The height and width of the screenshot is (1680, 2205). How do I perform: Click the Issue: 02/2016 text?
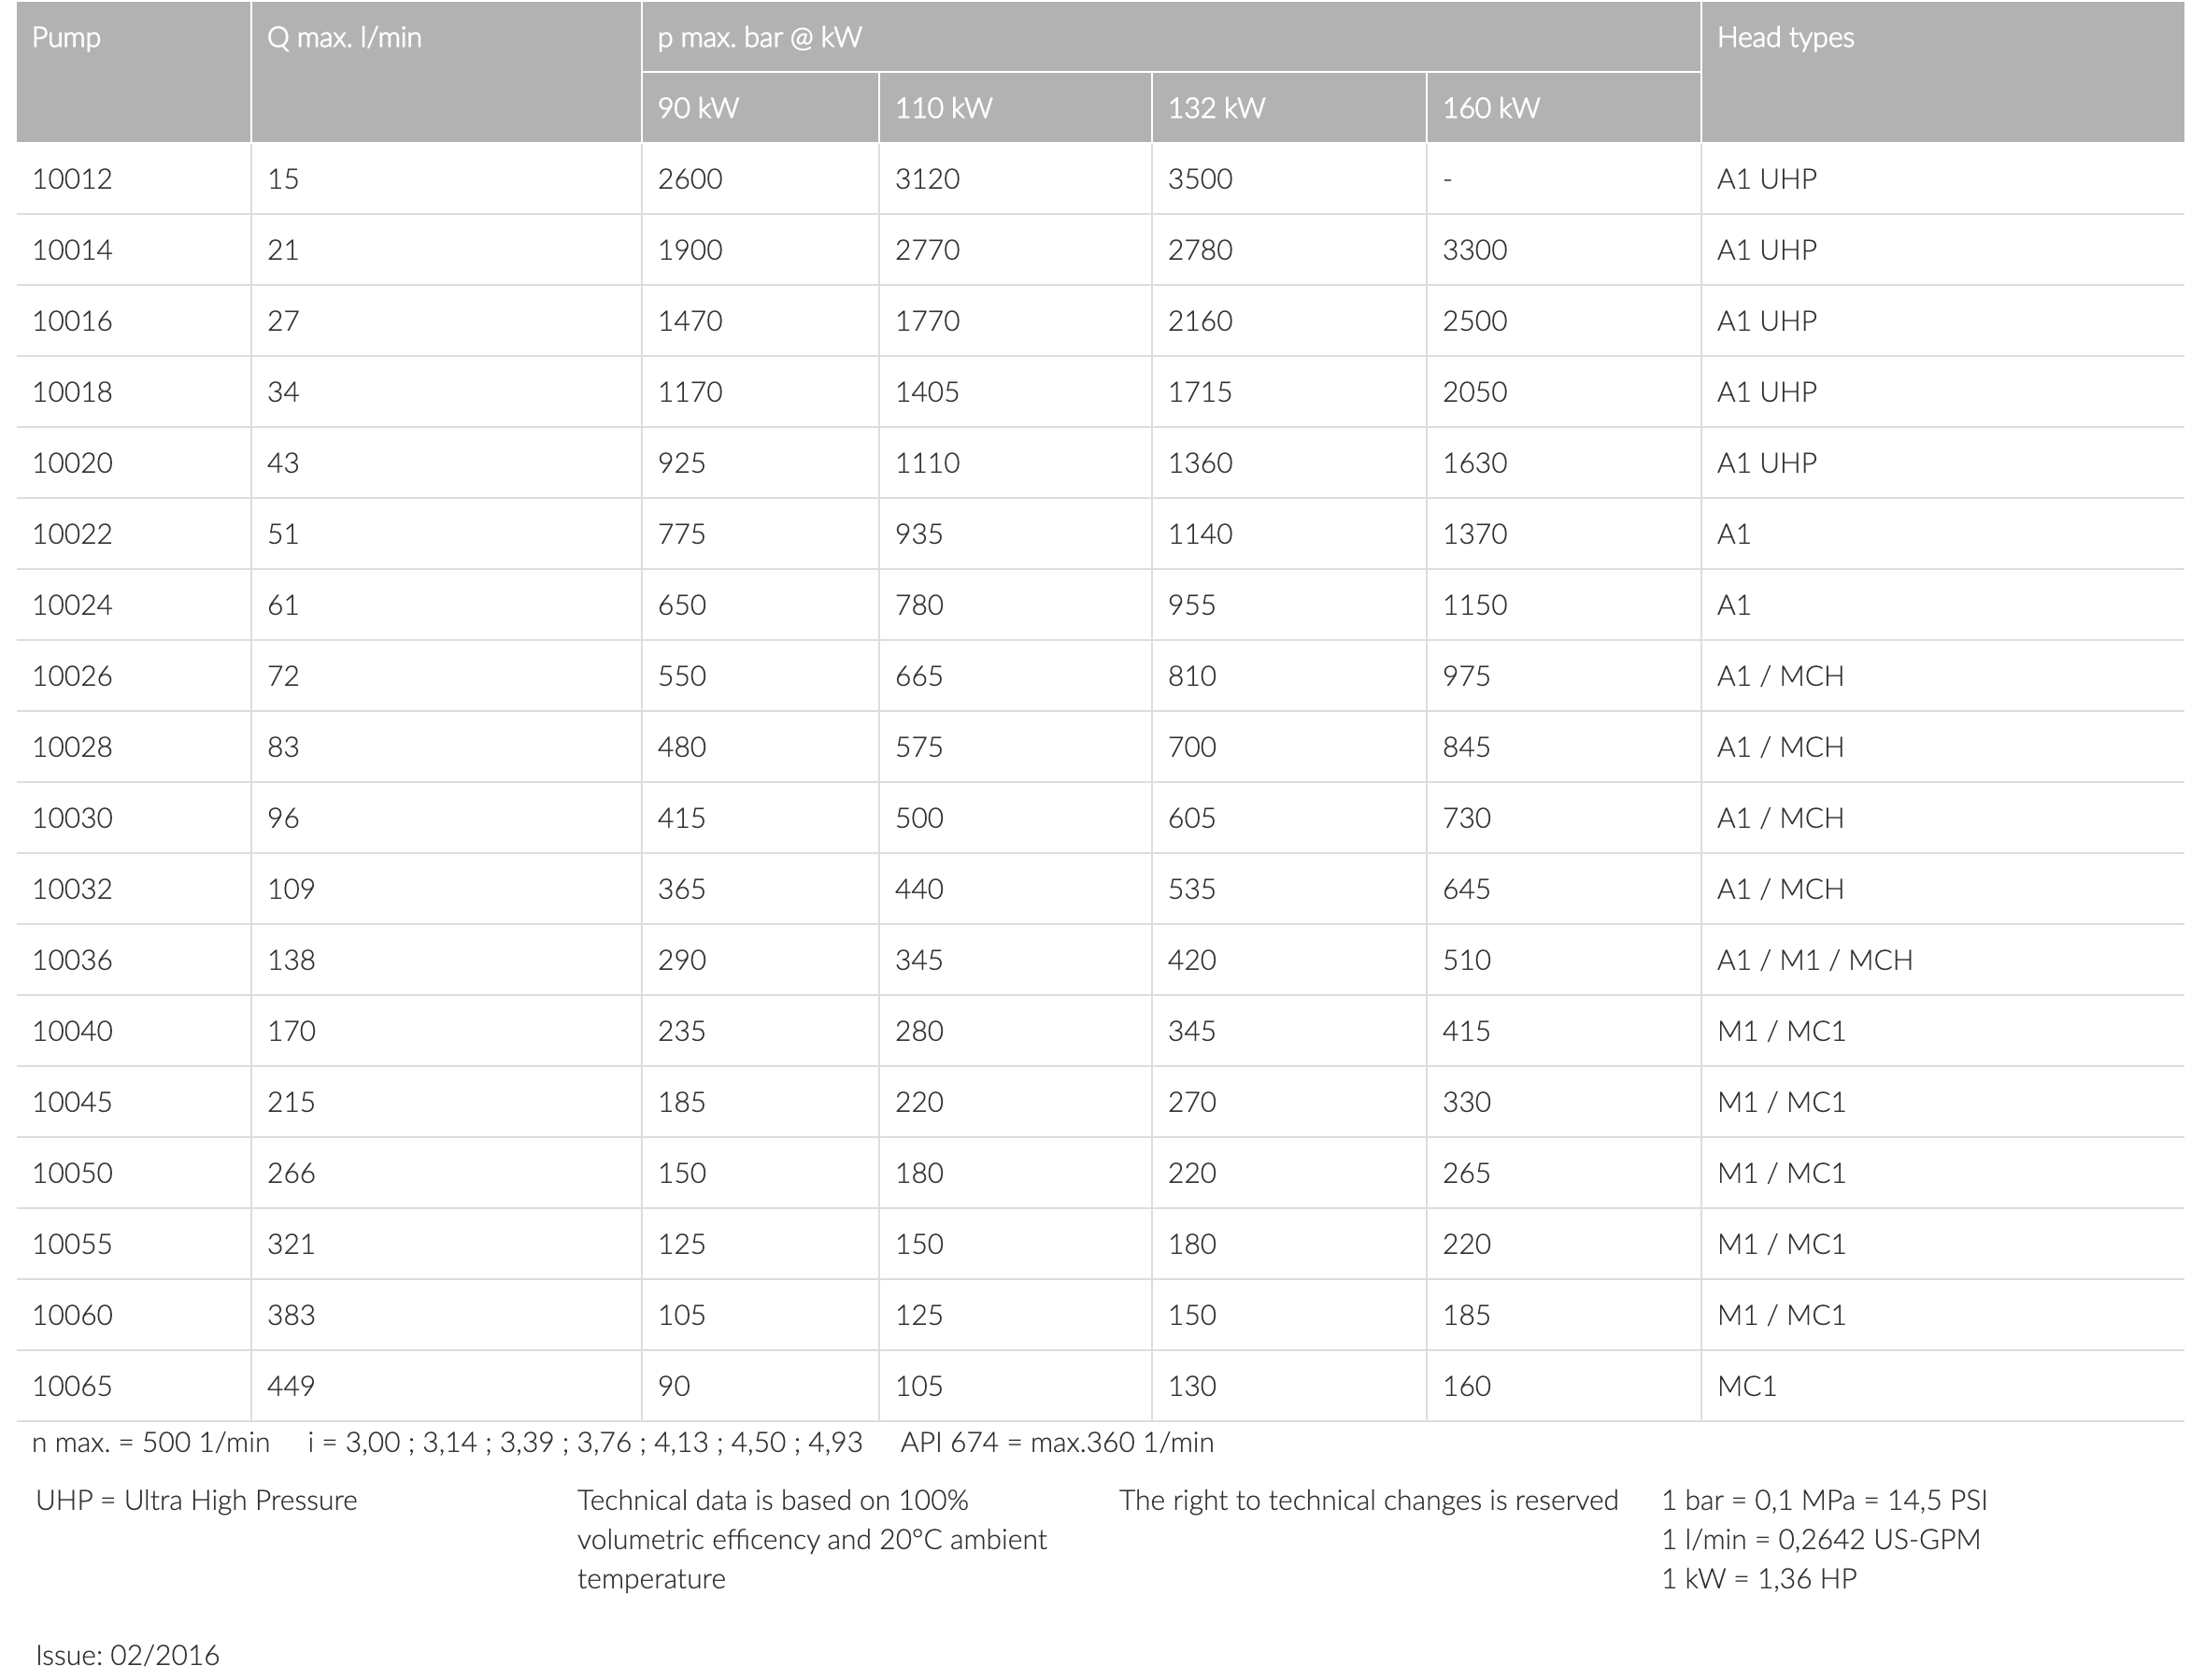[x=127, y=1655]
